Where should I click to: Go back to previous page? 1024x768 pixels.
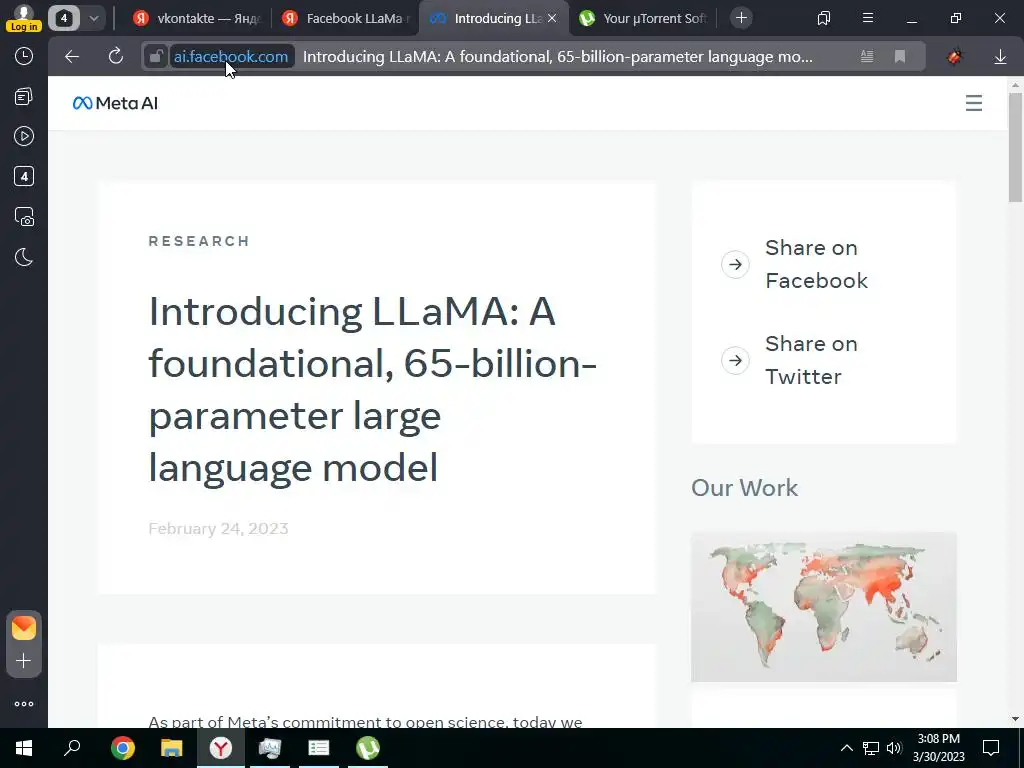coord(72,57)
